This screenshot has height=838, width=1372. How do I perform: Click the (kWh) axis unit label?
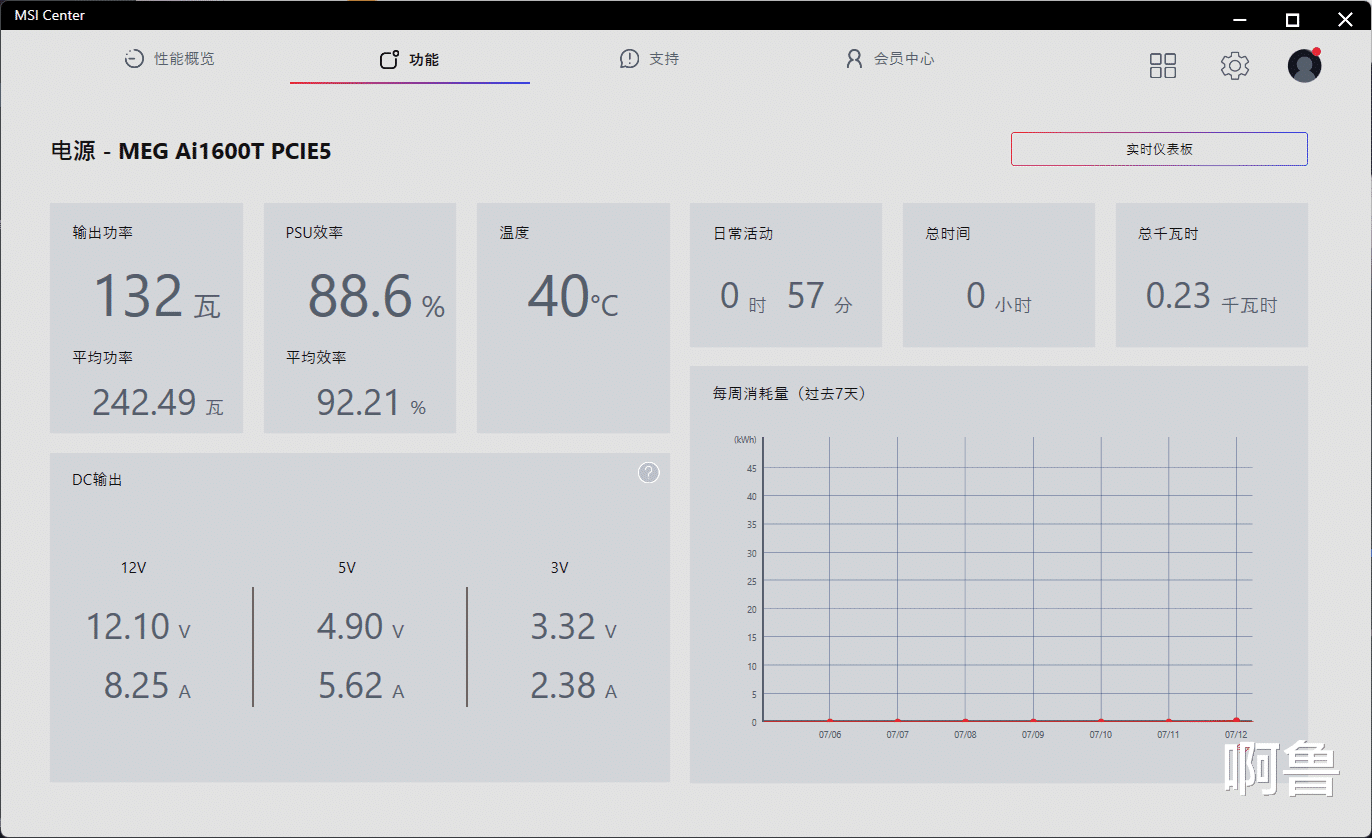(745, 440)
